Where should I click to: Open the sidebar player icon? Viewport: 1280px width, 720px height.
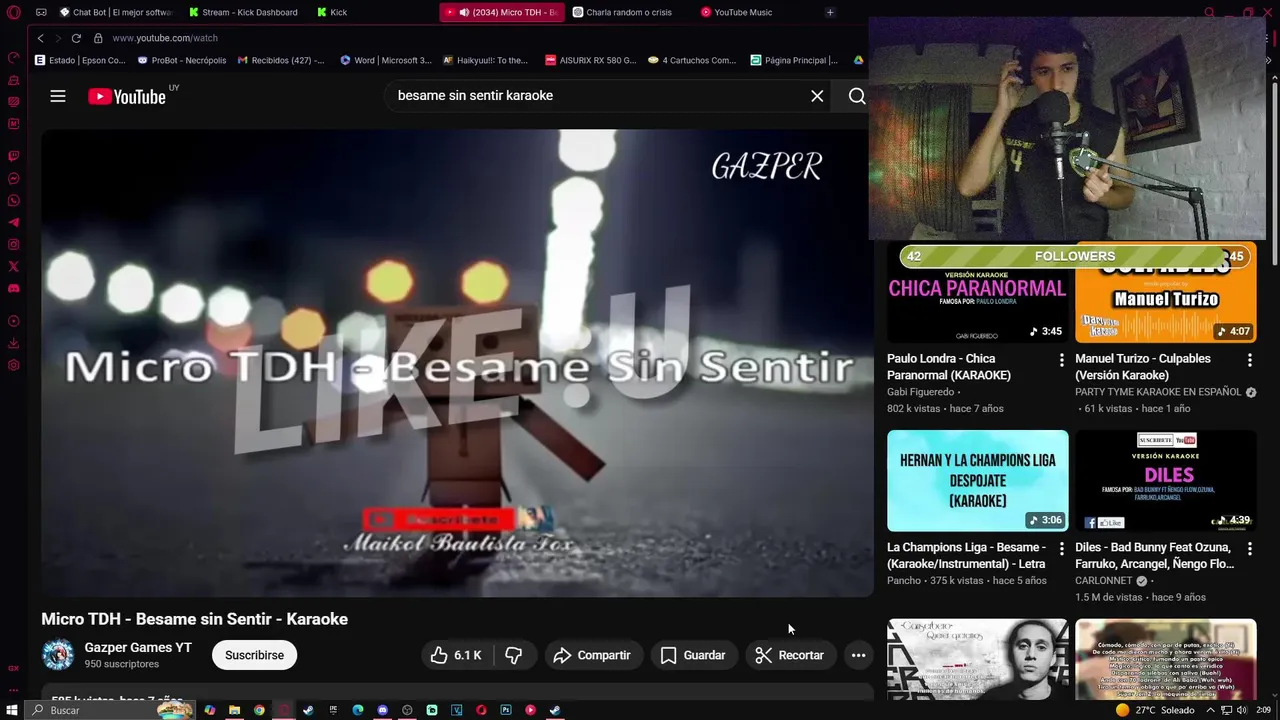click(x=13, y=321)
